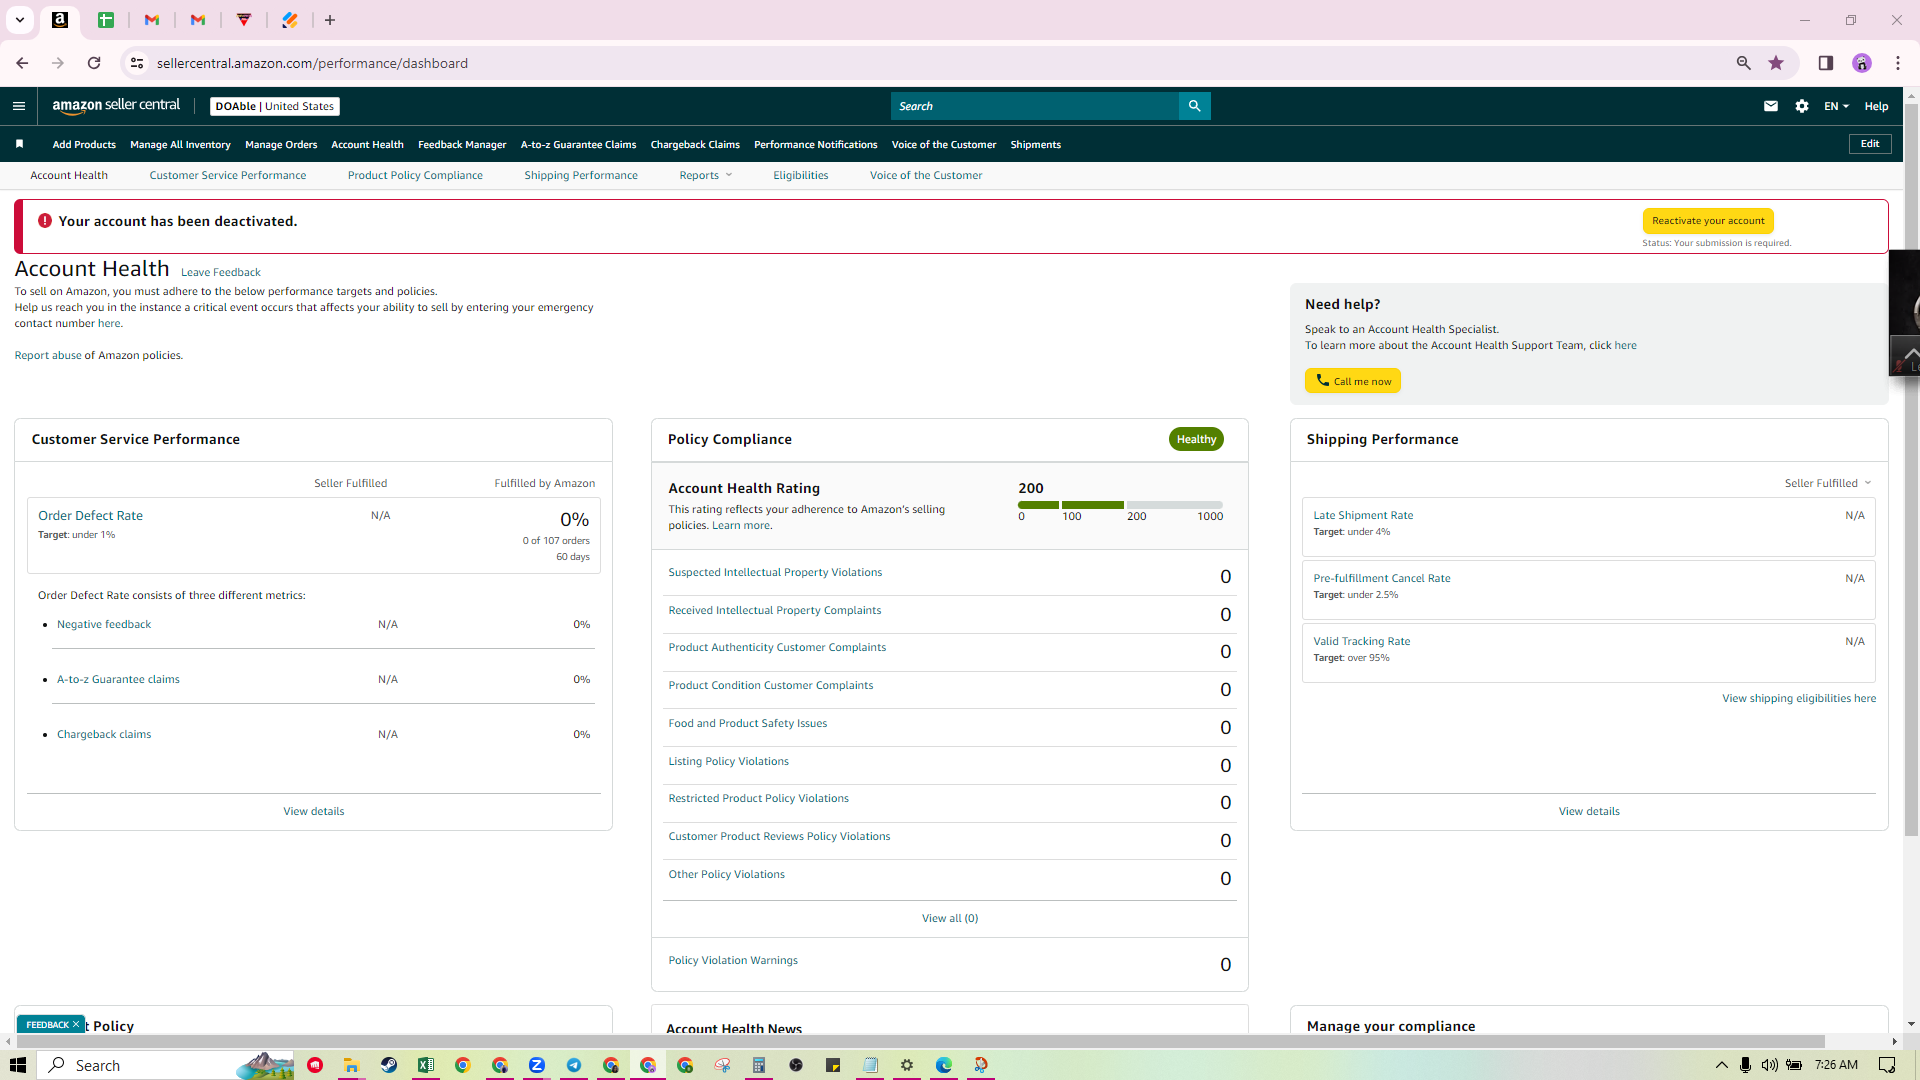
Task: Open the Late Shipment Rate link
Action: coord(1363,516)
